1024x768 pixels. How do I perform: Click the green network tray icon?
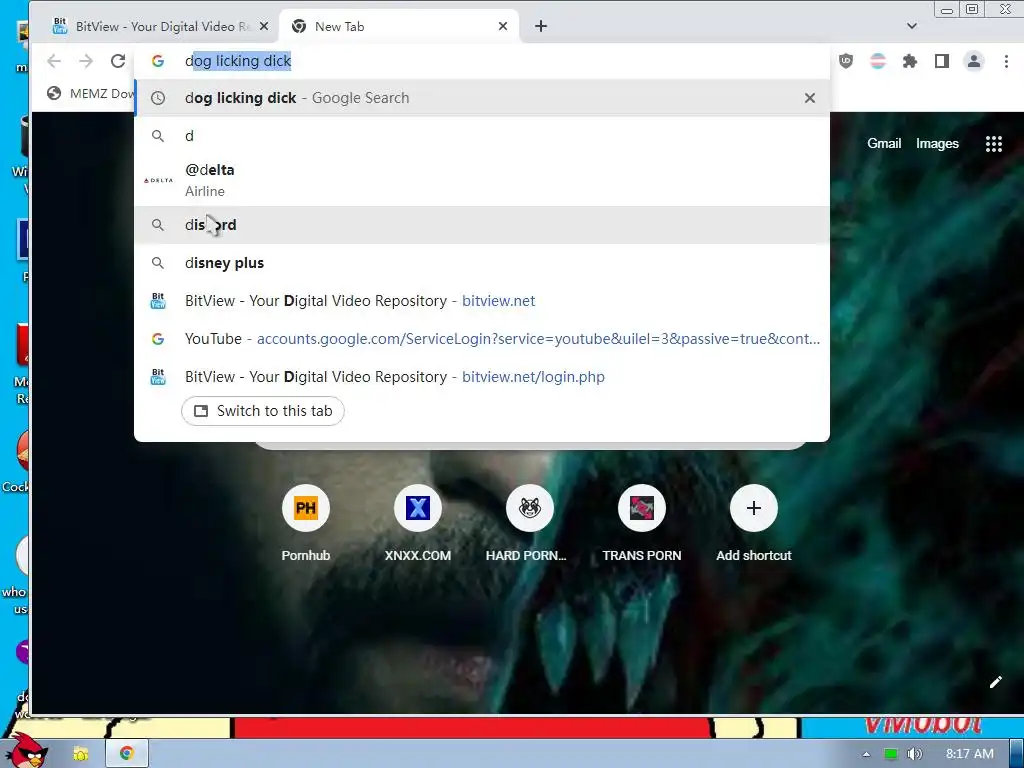890,754
